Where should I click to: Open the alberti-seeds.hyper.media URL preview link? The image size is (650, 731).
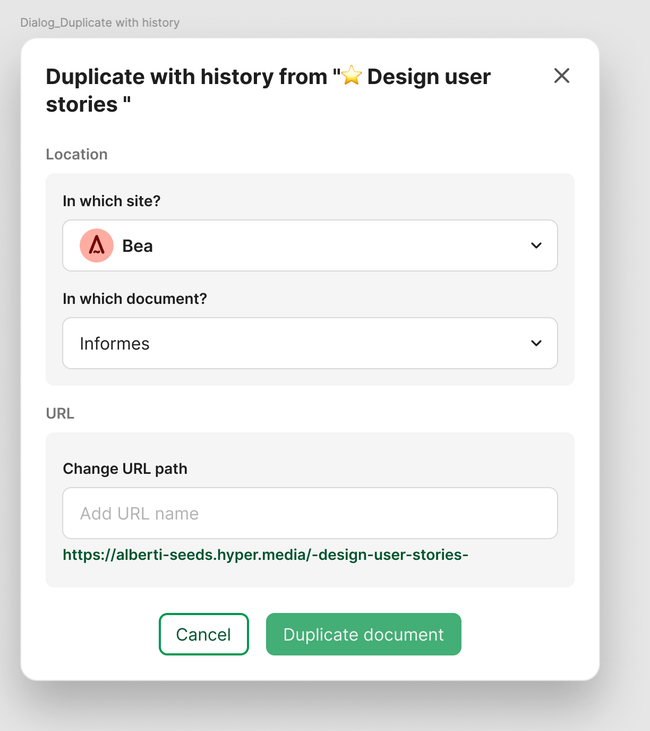click(265, 554)
